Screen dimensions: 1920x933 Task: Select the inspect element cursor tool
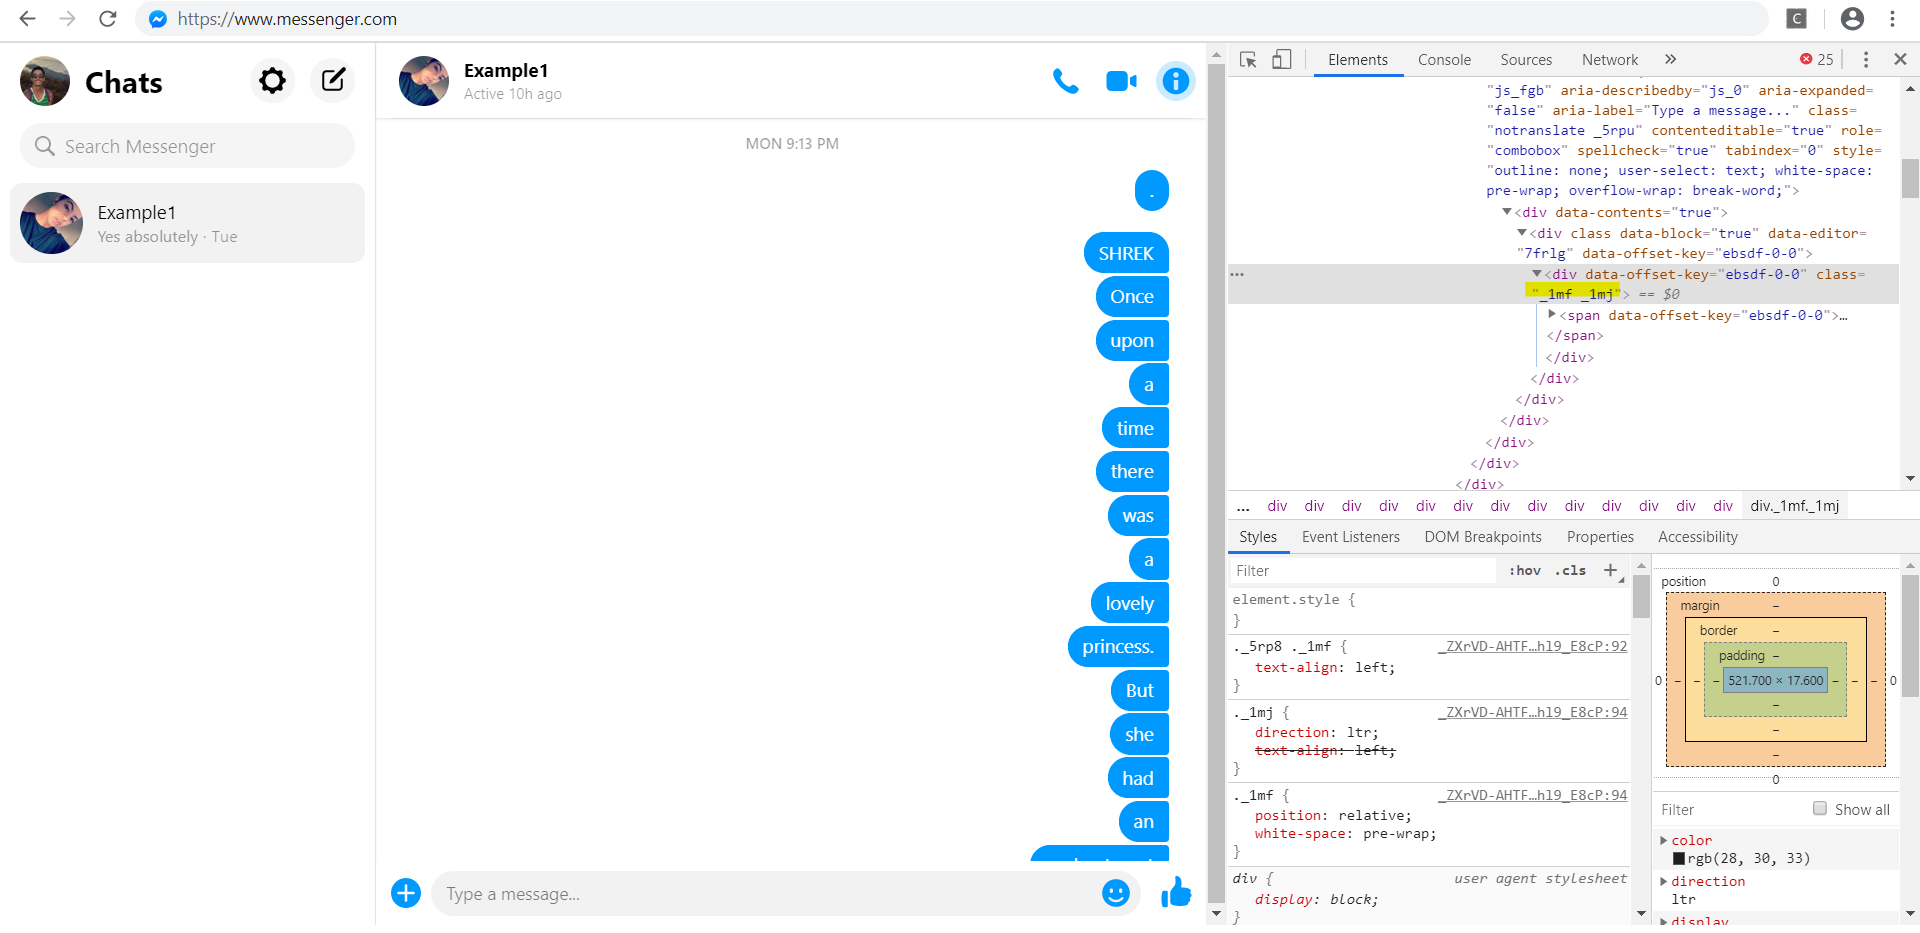(x=1248, y=60)
